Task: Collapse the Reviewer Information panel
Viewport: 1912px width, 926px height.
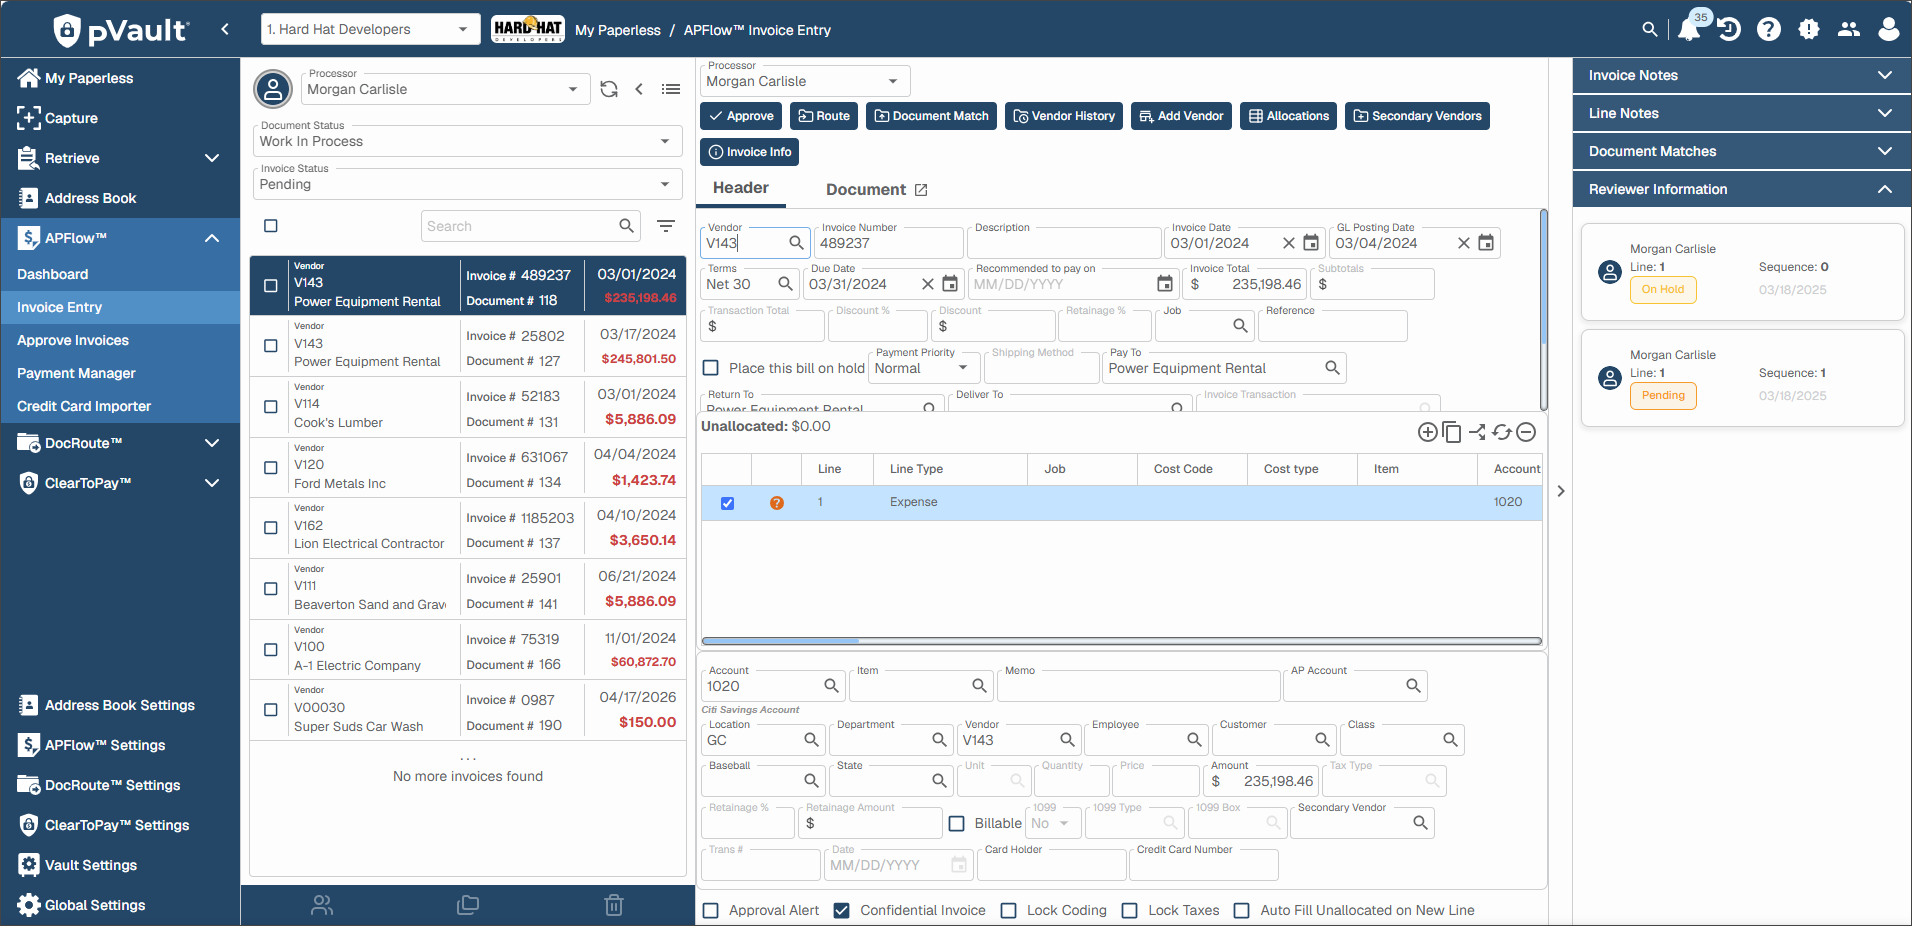Action: [x=1740, y=189]
